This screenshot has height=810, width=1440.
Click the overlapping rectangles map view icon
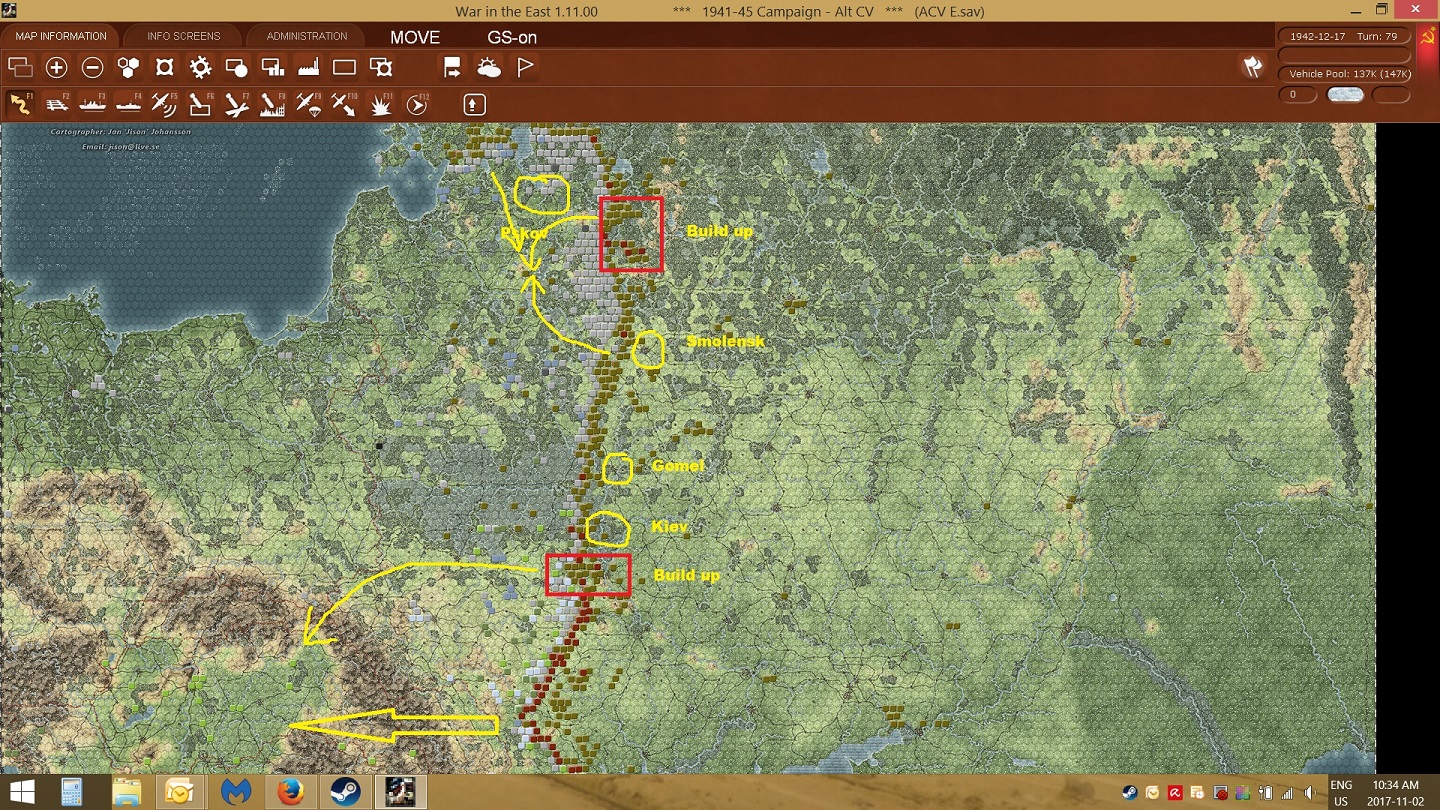click(20, 68)
